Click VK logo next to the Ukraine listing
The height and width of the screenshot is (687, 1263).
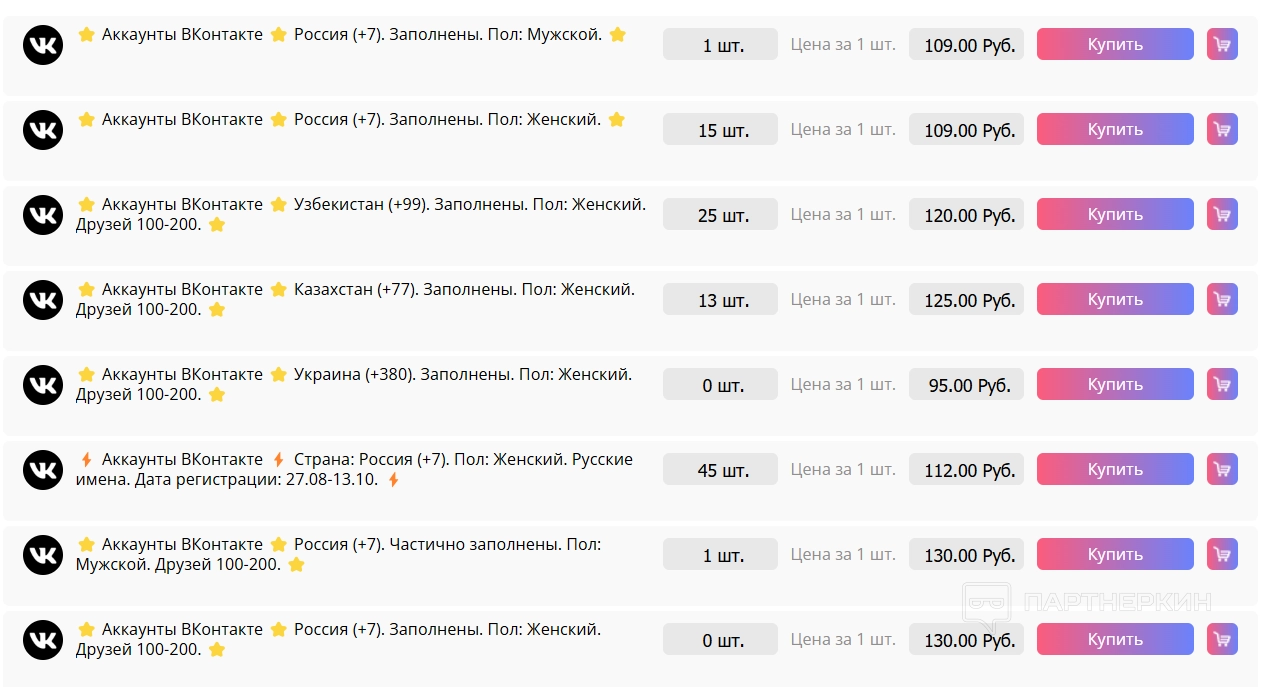[x=43, y=385]
